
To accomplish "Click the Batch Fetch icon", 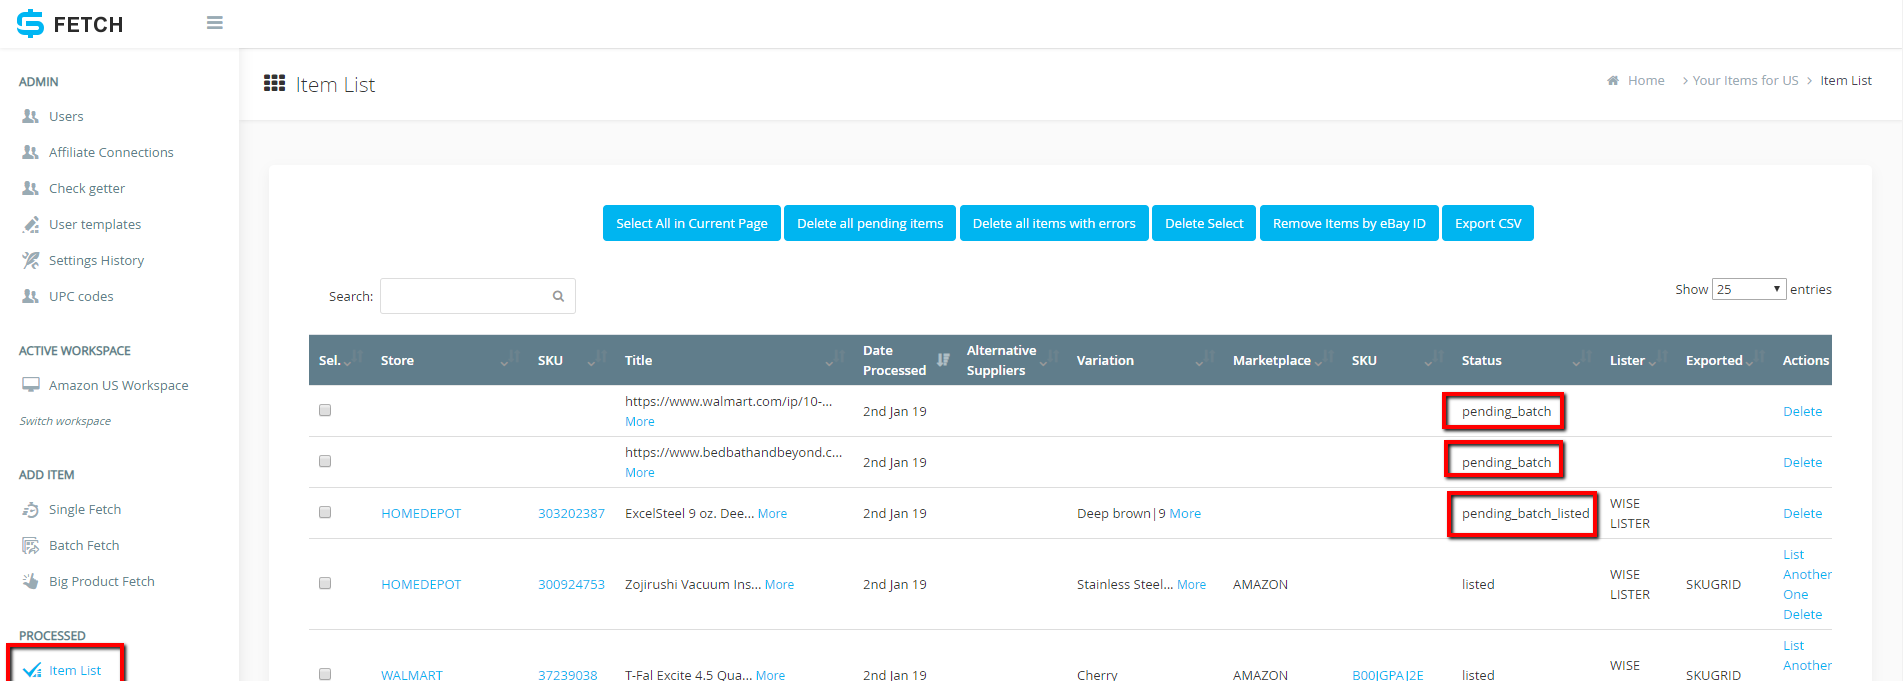I will [31, 545].
